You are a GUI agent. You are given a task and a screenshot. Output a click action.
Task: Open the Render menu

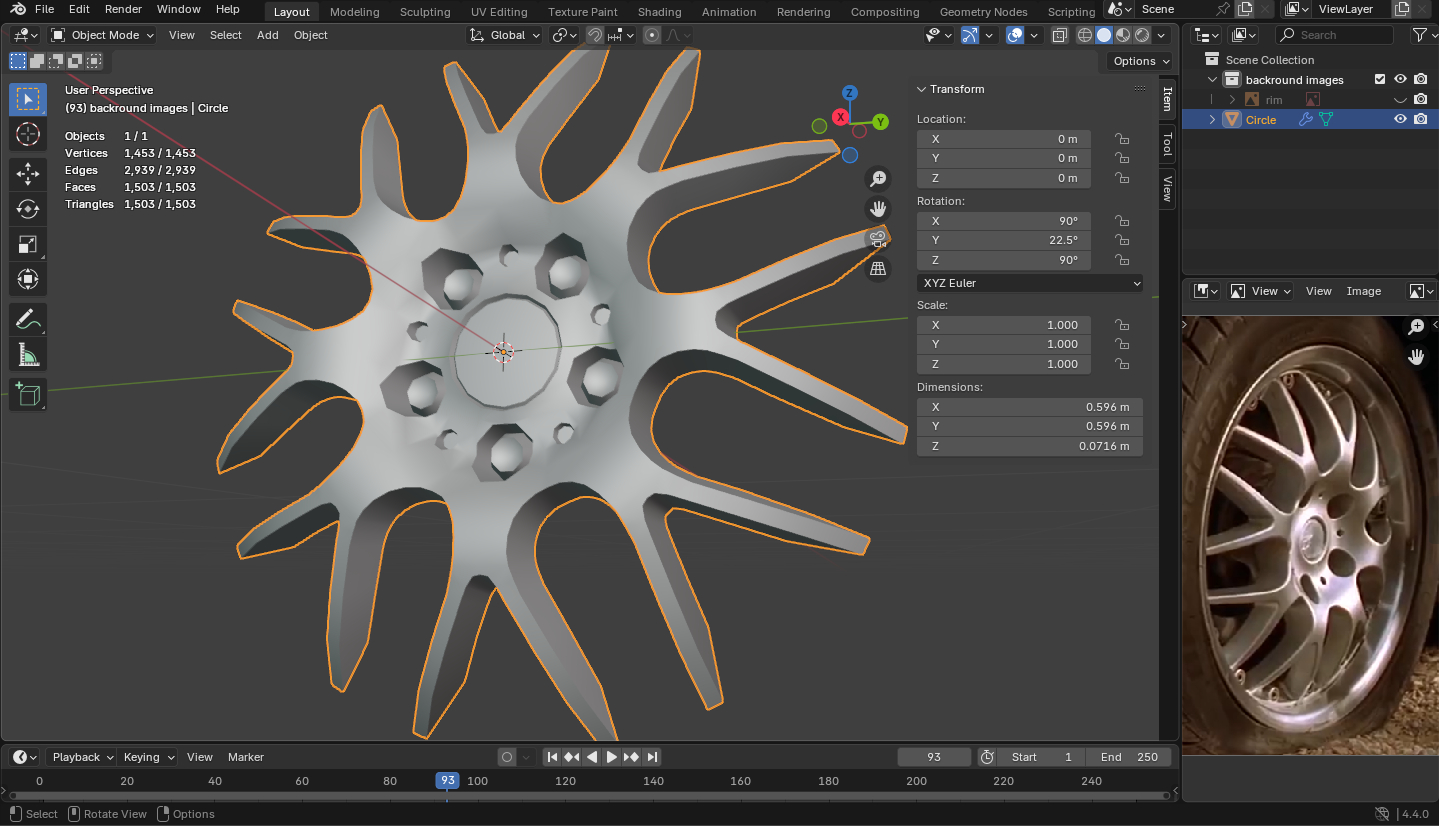pyautogui.click(x=123, y=9)
